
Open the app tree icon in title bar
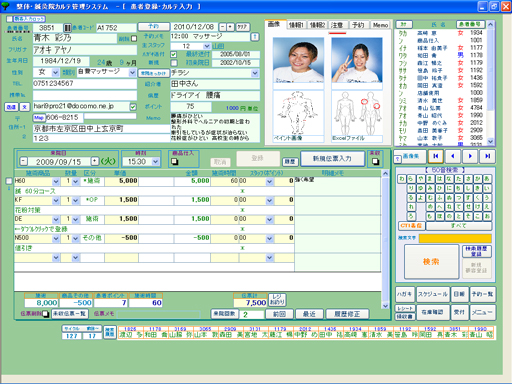tap(5, 6)
